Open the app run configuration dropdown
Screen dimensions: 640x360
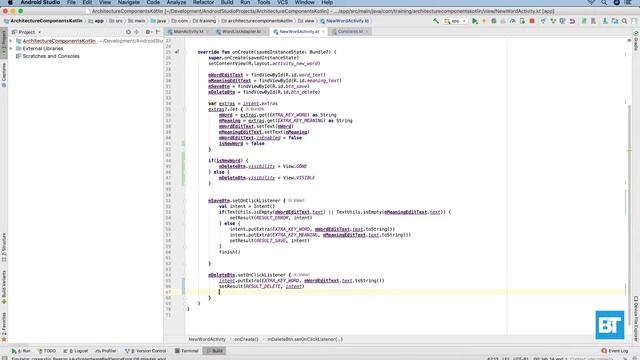pos(456,21)
